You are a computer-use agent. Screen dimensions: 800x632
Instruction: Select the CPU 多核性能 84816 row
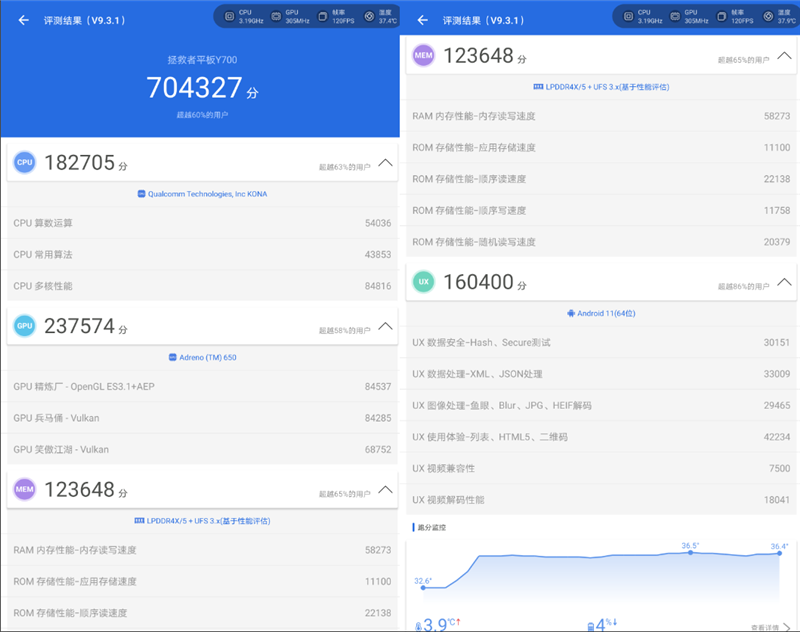pyautogui.click(x=203, y=286)
